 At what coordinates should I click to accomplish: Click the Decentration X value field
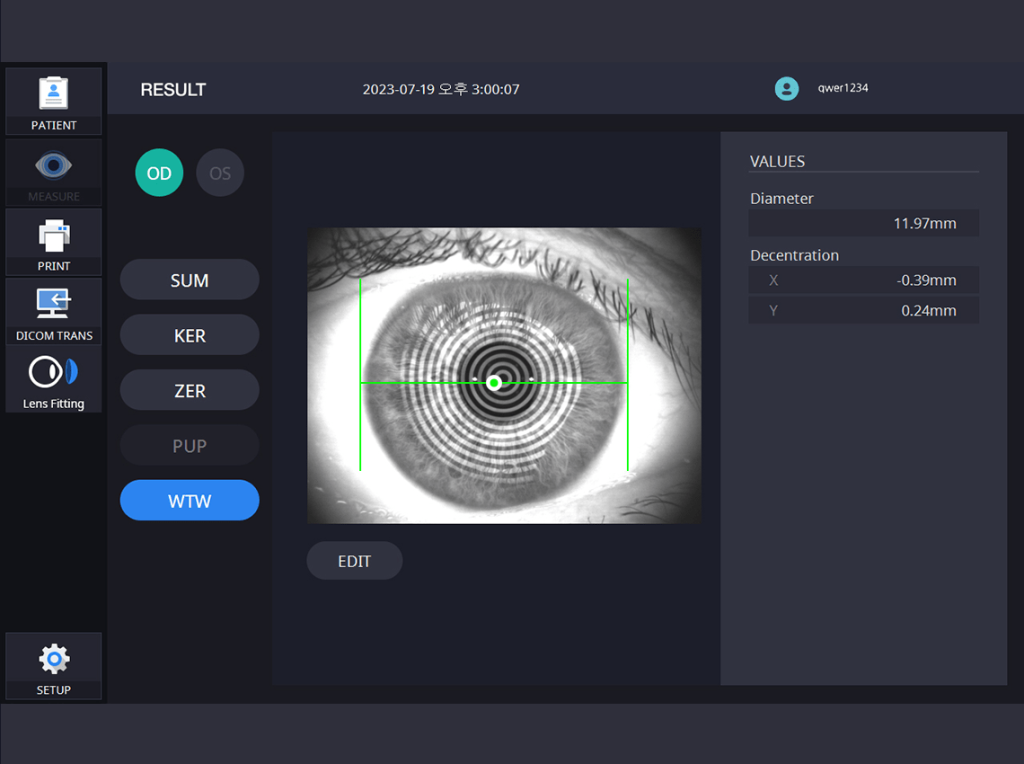[864, 280]
